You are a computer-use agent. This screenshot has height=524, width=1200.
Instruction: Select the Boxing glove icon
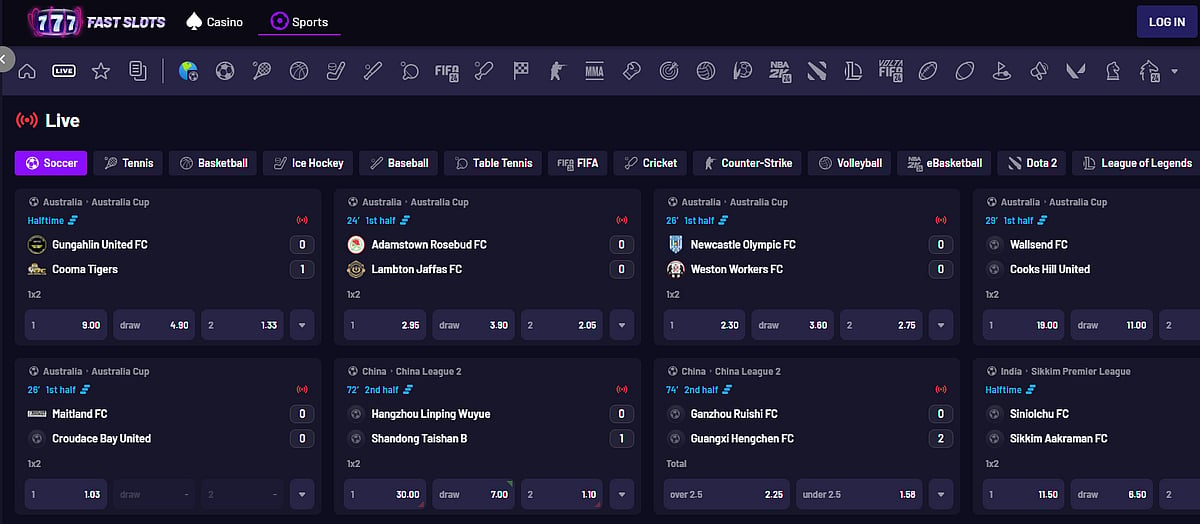(631, 71)
